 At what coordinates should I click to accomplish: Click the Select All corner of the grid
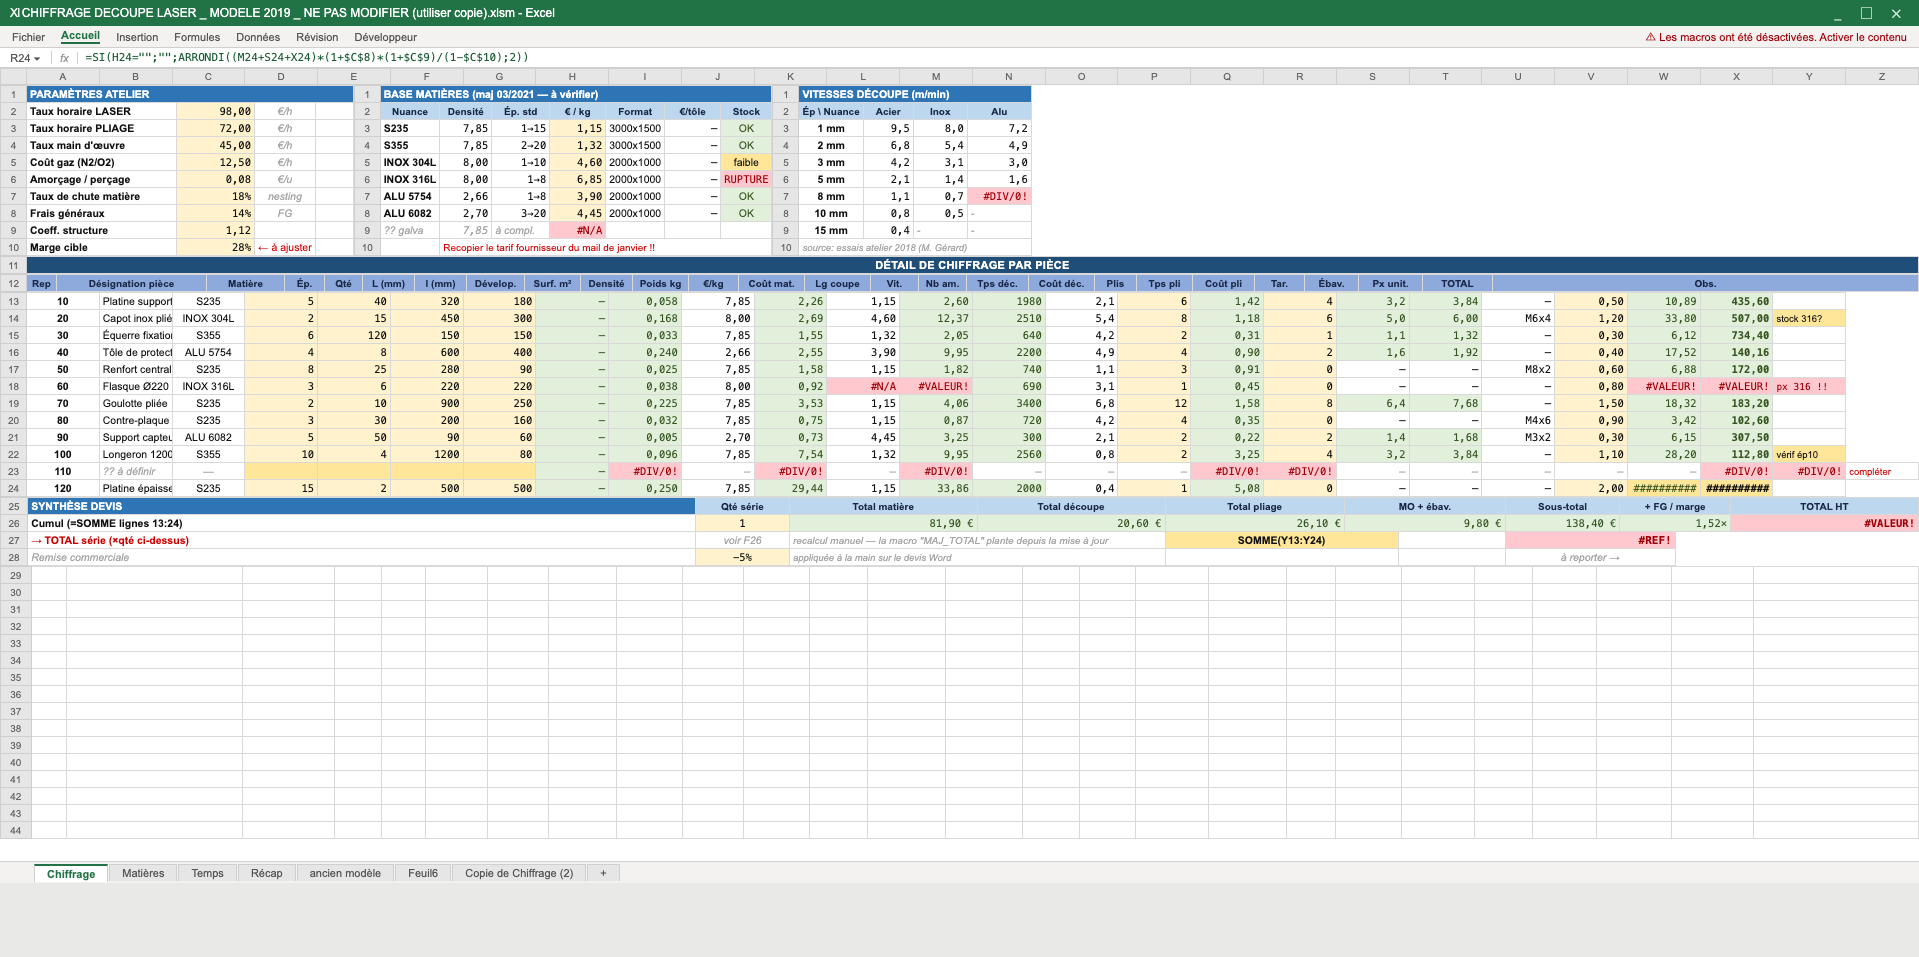point(13,76)
